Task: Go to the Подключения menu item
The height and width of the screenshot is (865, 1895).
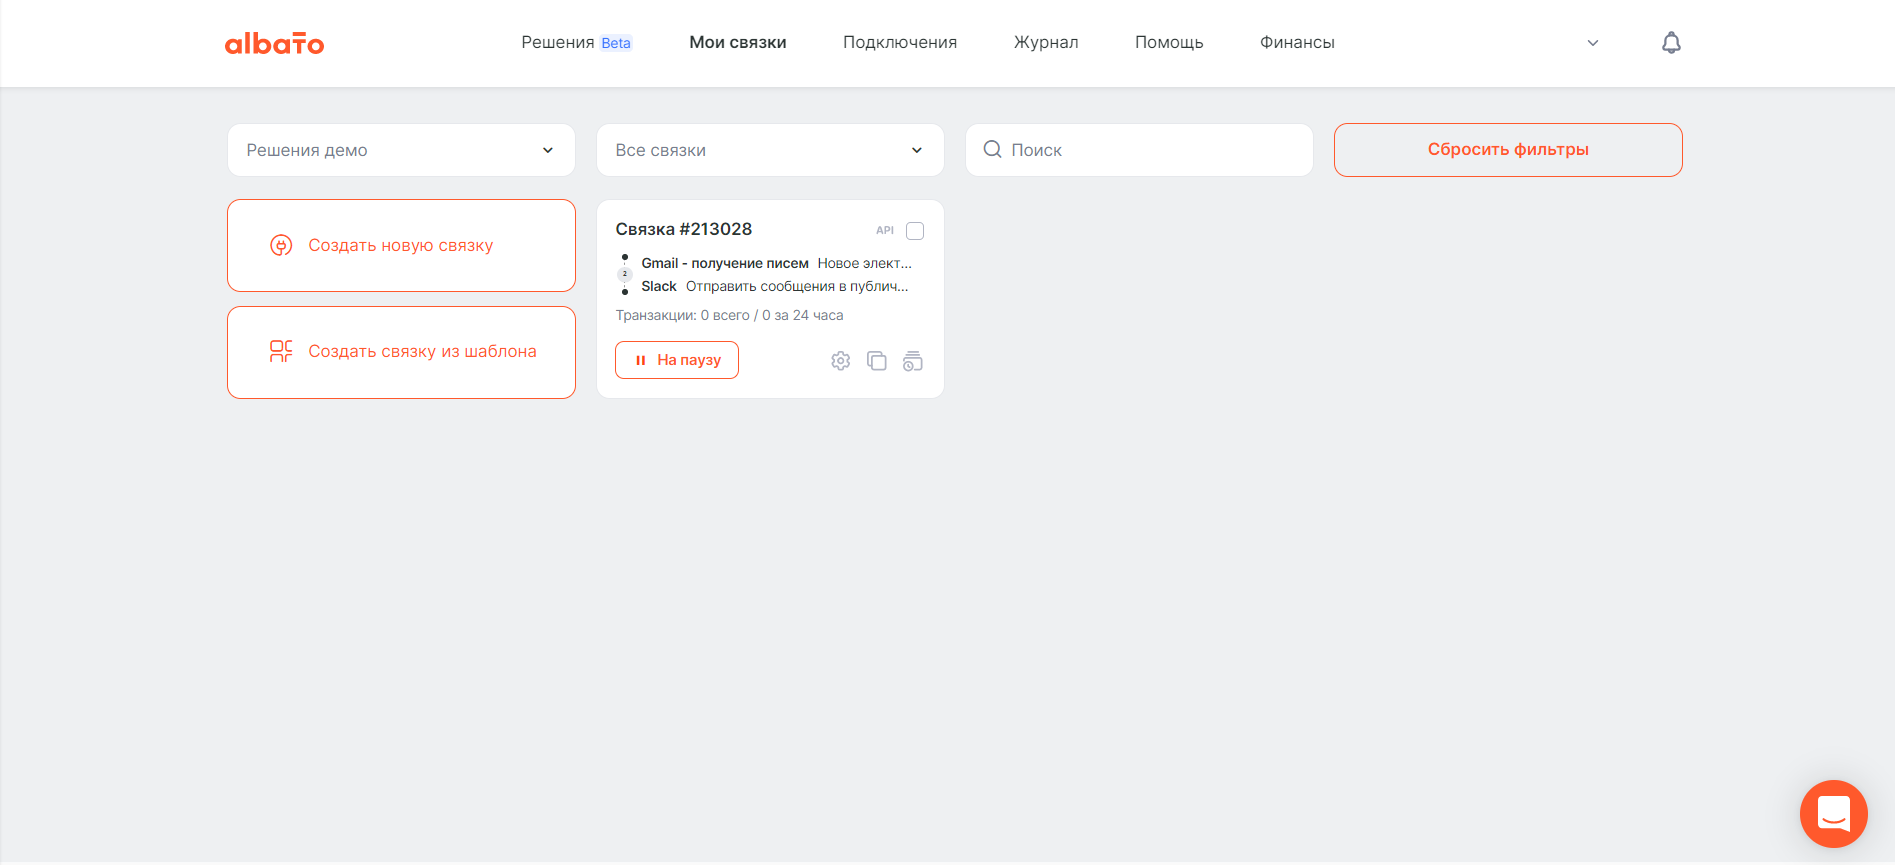Action: [x=899, y=43]
